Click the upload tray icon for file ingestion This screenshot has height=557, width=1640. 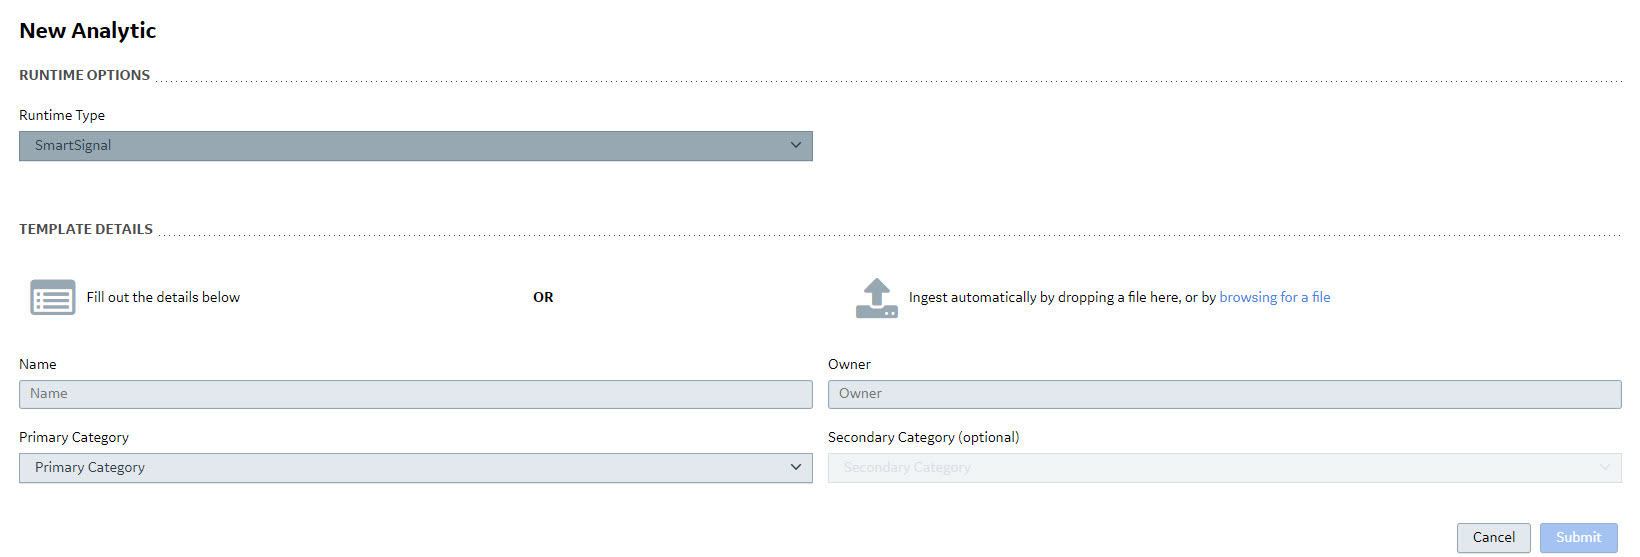877,298
